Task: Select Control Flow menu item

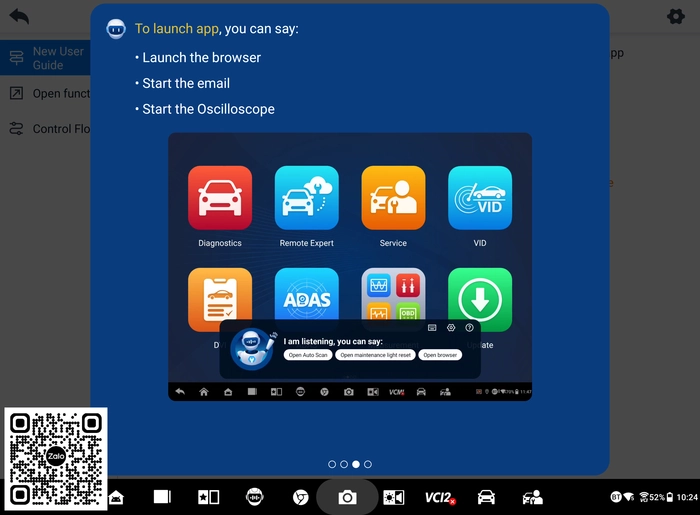Action: (45, 129)
